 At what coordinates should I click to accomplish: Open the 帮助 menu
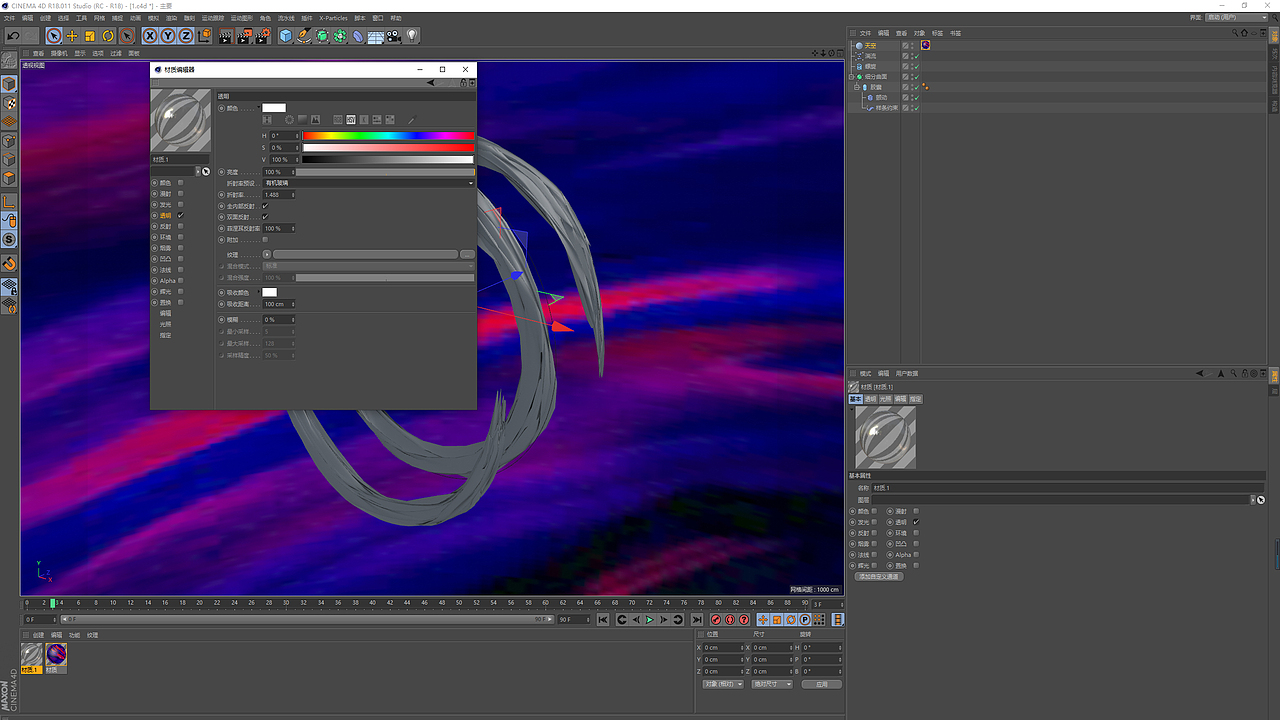tap(396, 18)
